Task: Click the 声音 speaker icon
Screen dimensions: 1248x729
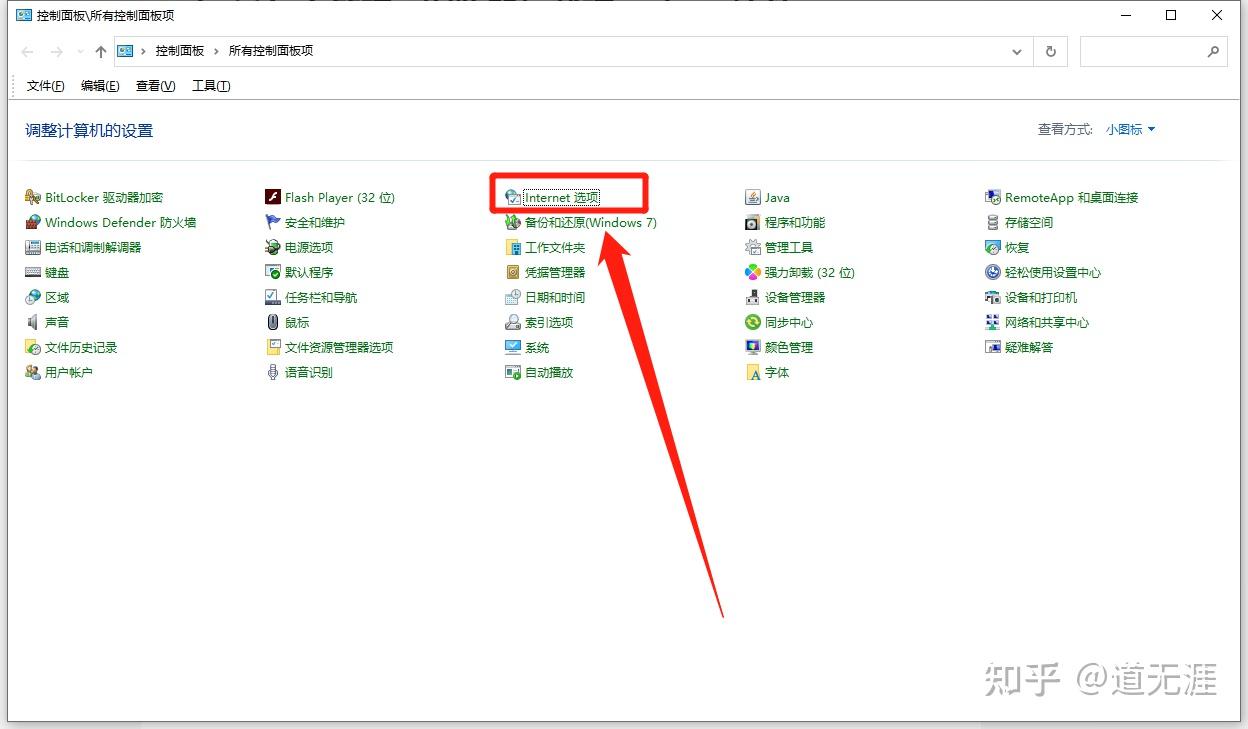Action: 33,323
